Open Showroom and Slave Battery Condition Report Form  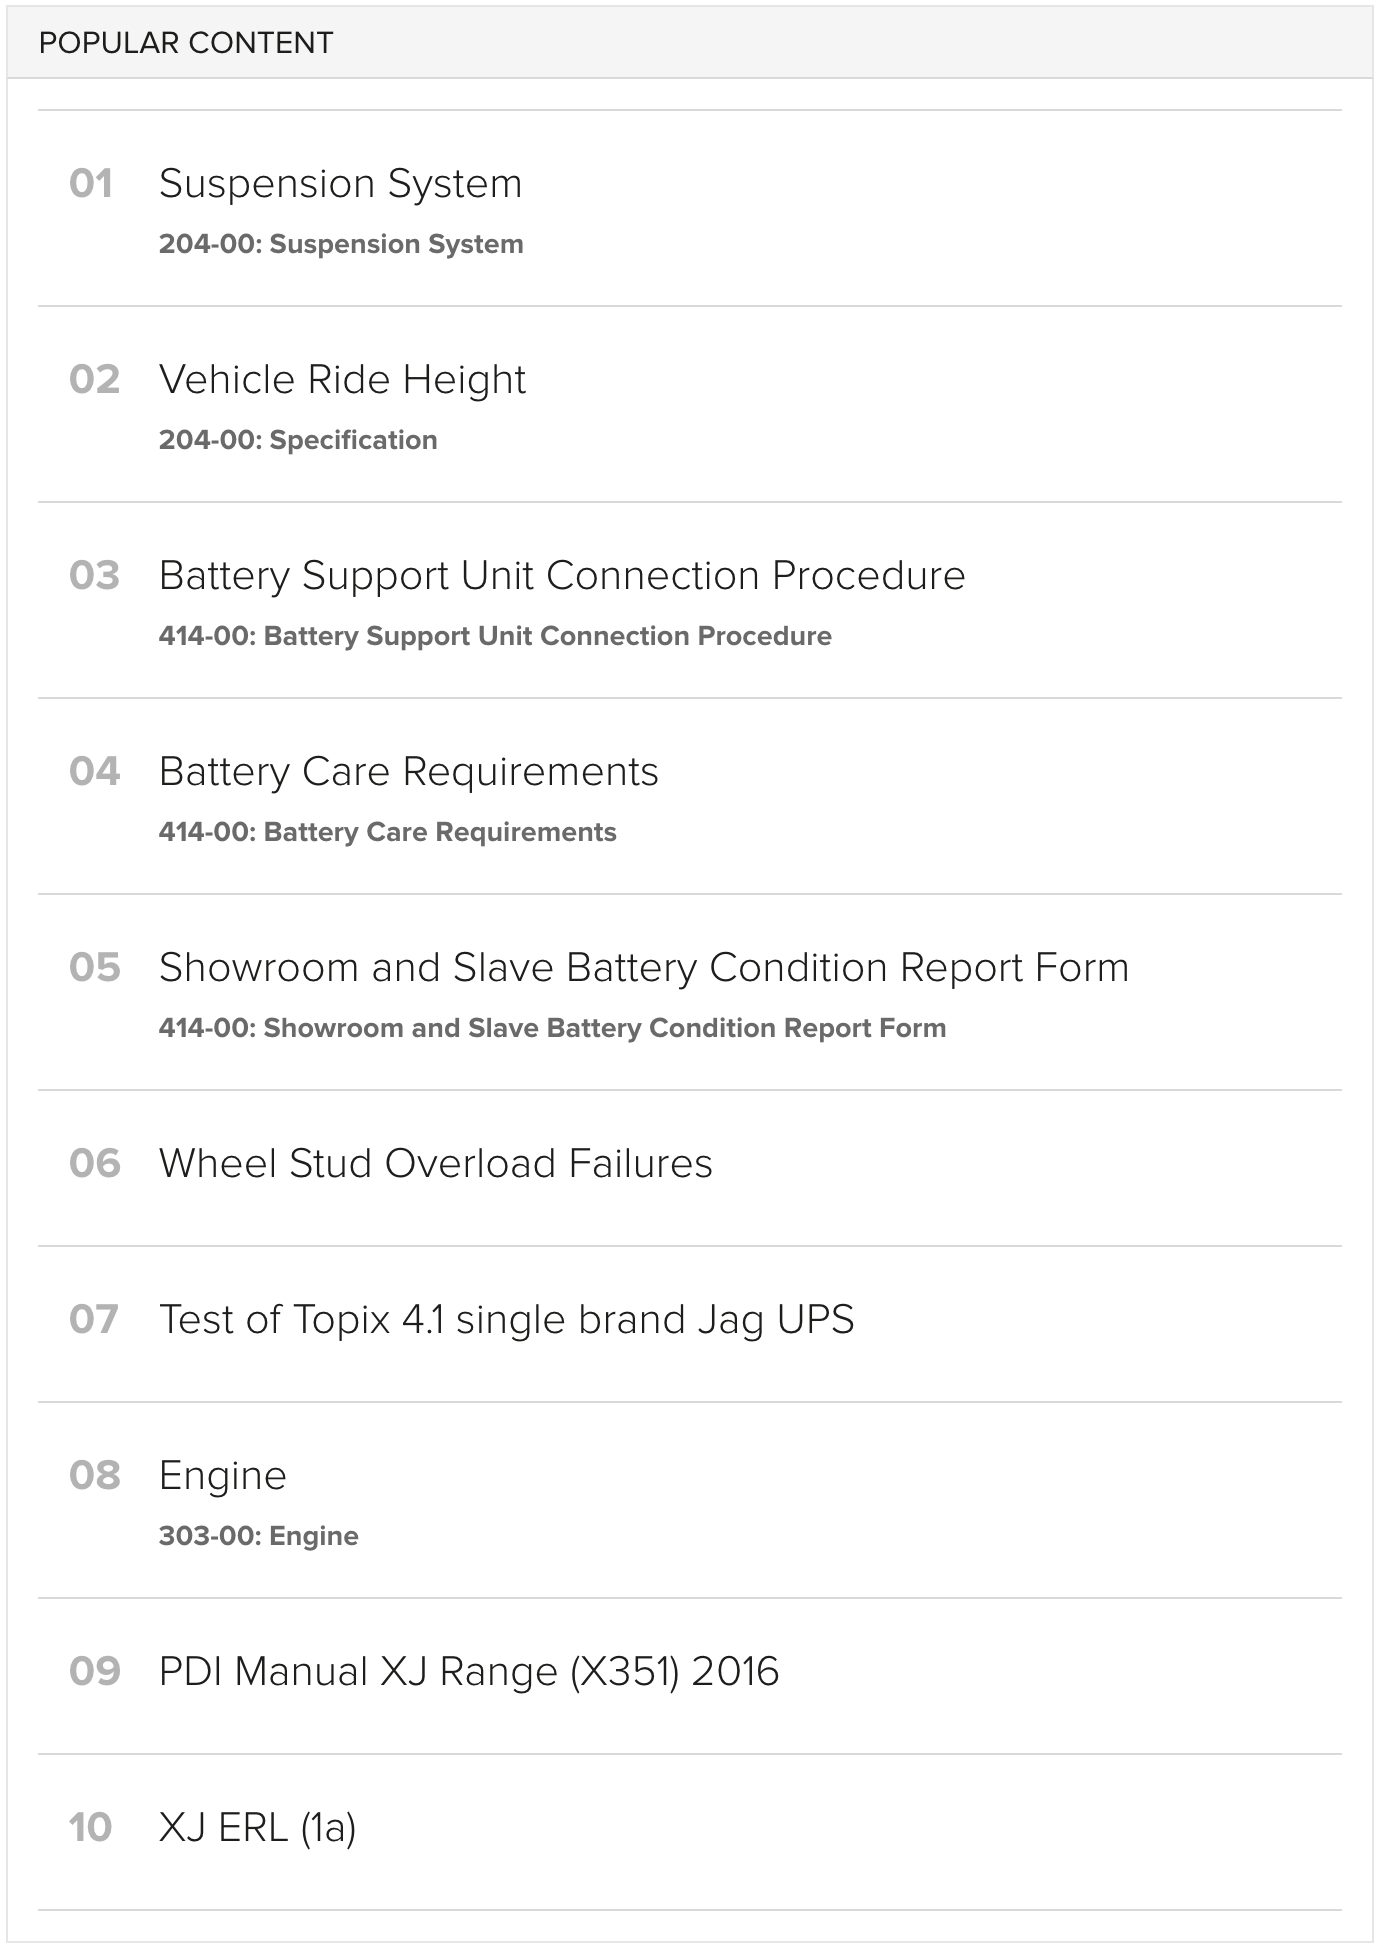click(644, 968)
